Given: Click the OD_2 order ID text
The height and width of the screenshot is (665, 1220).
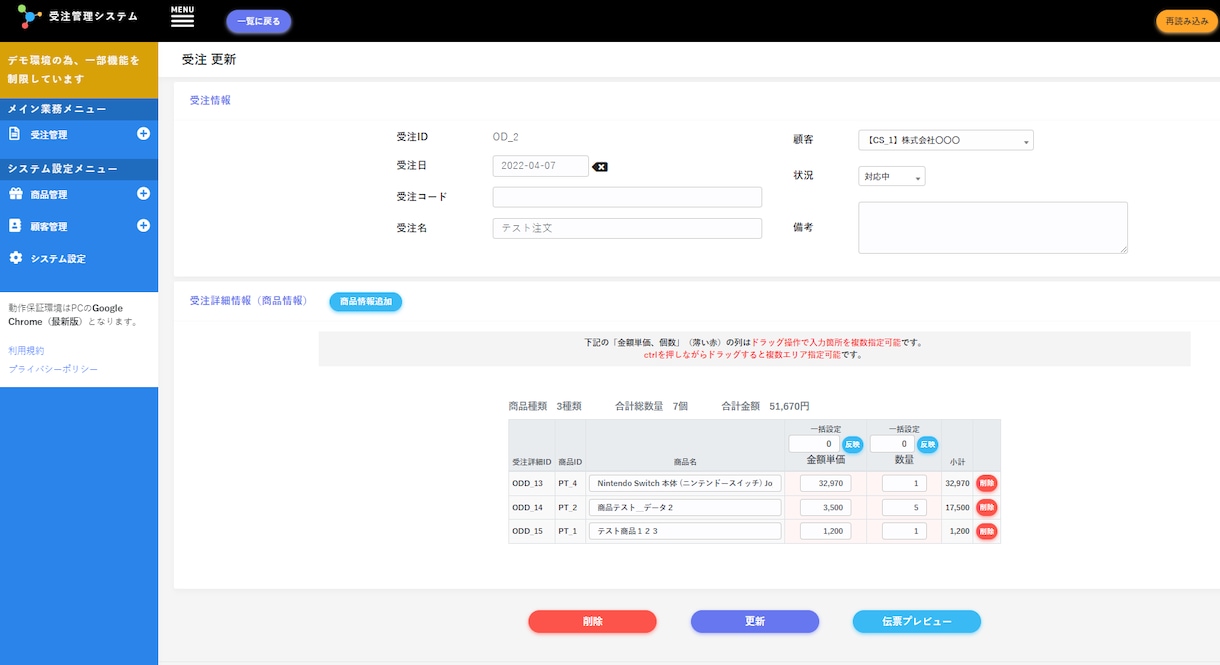Looking at the screenshot, I should 506,137.
